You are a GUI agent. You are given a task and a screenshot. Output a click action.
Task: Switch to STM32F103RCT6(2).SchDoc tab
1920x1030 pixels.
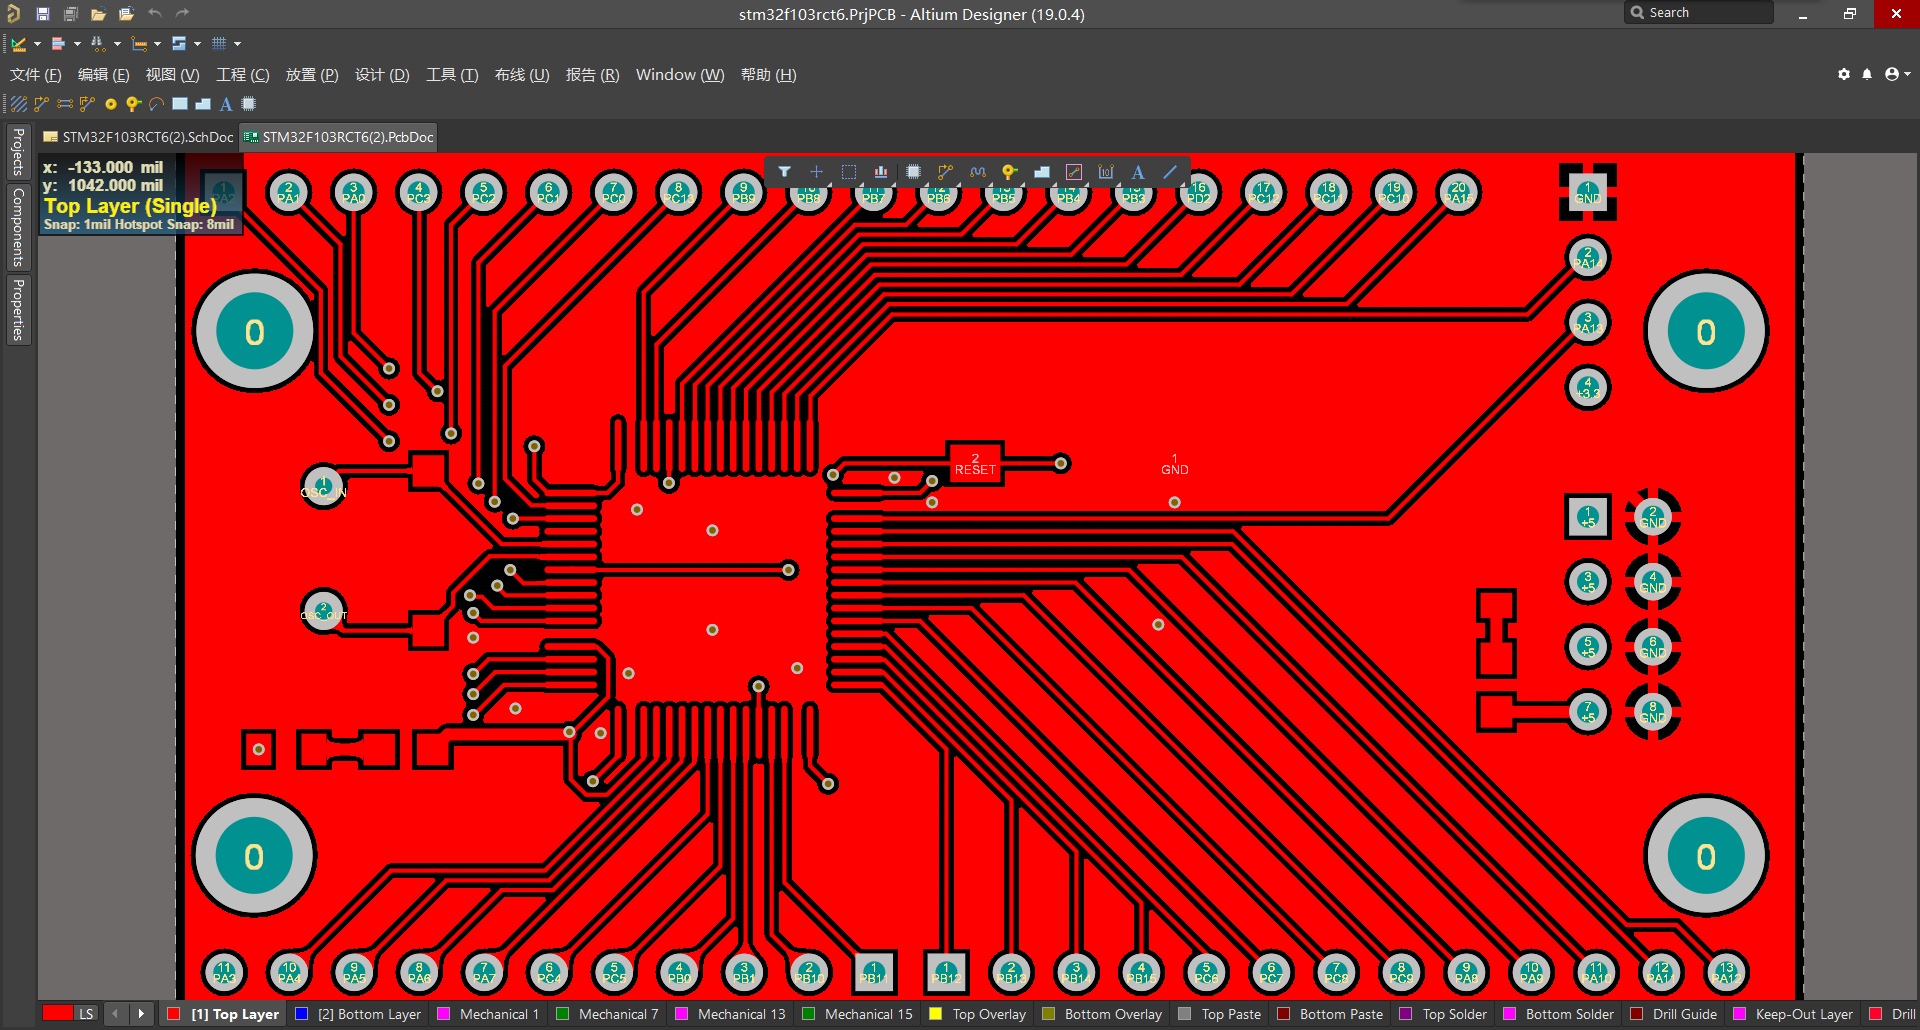[x=139, y=137]
